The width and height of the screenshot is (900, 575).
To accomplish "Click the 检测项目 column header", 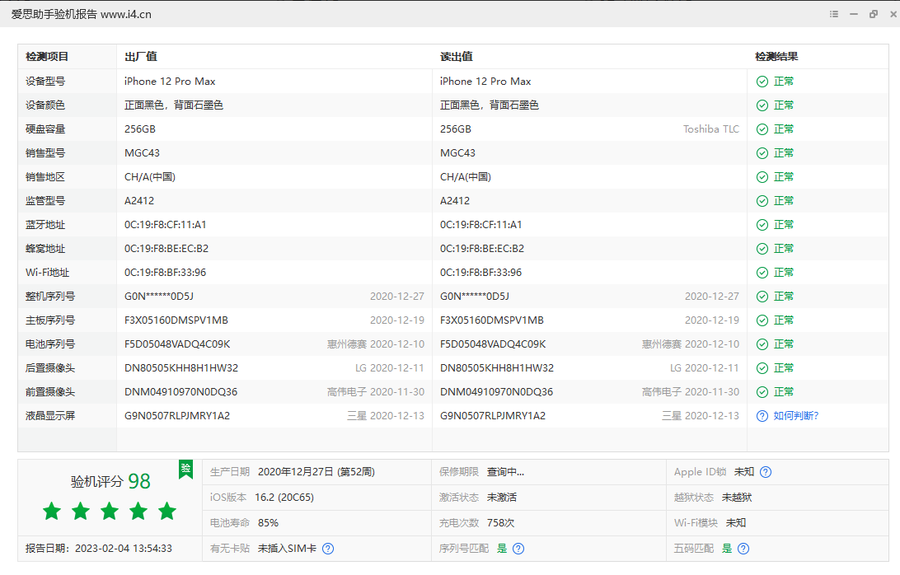I will (47, 57).
